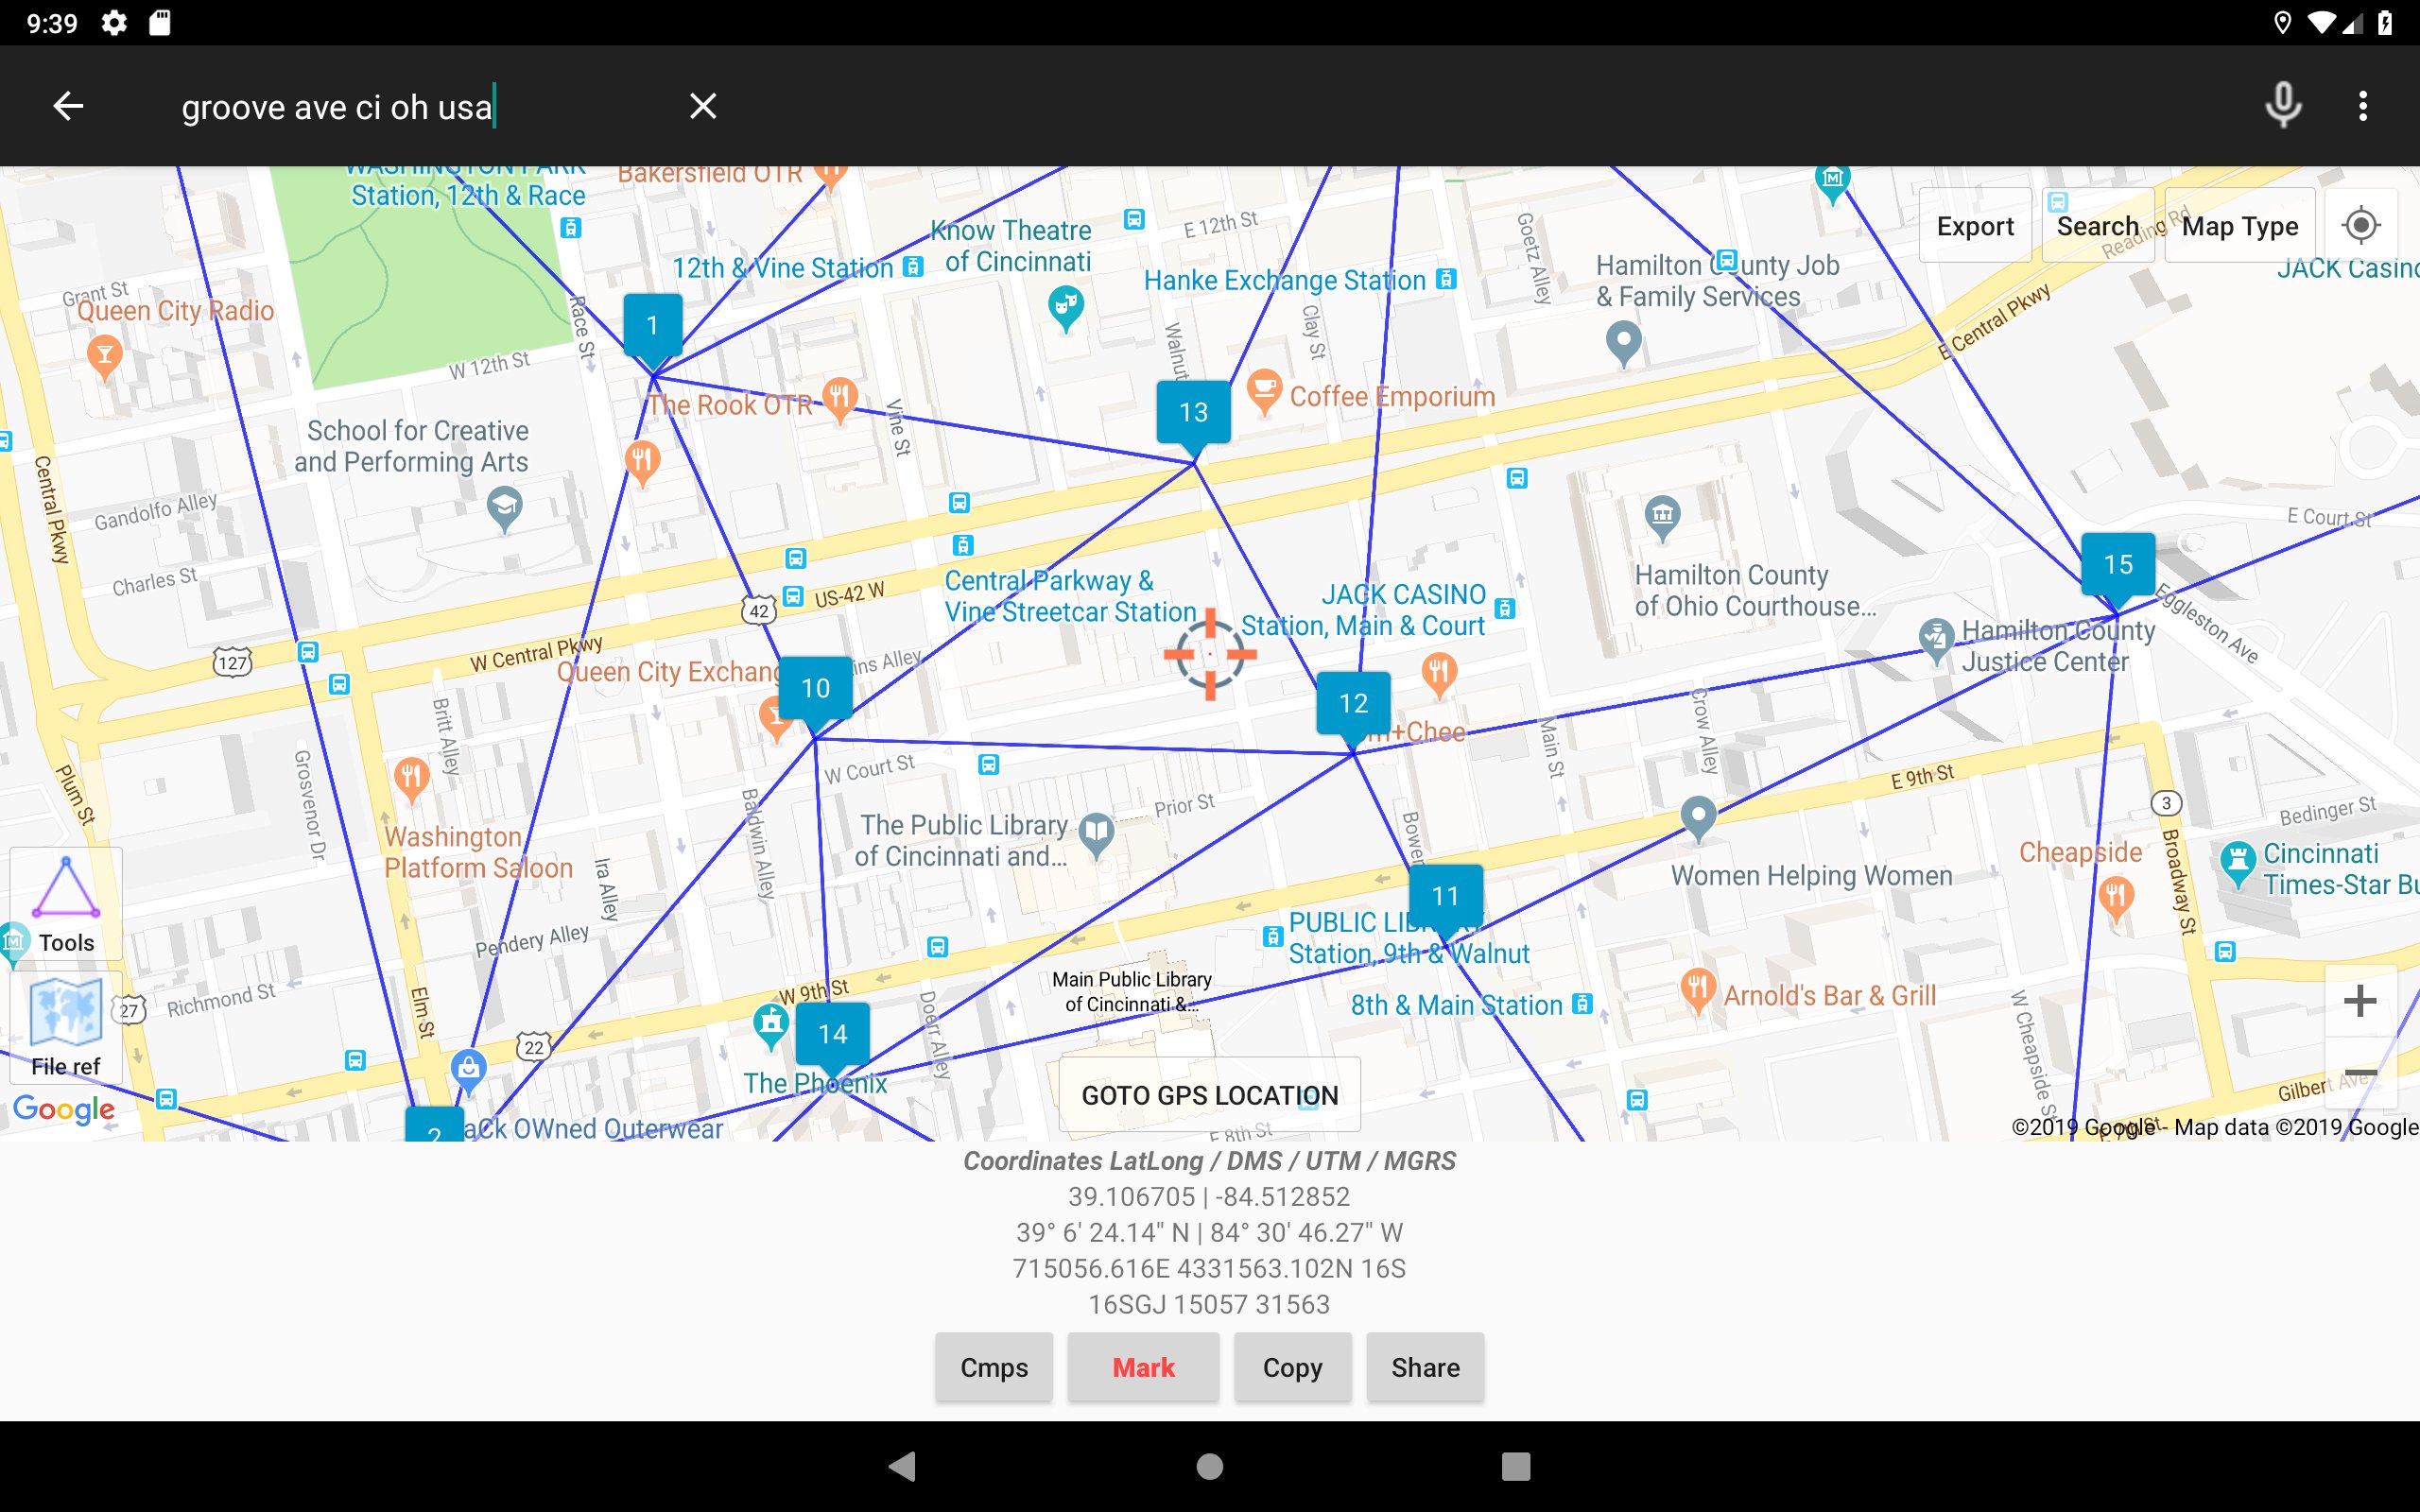This screenshot has width=2420, height=1512.
Task: Go back using the arrow icon
Action: (67, 105)
